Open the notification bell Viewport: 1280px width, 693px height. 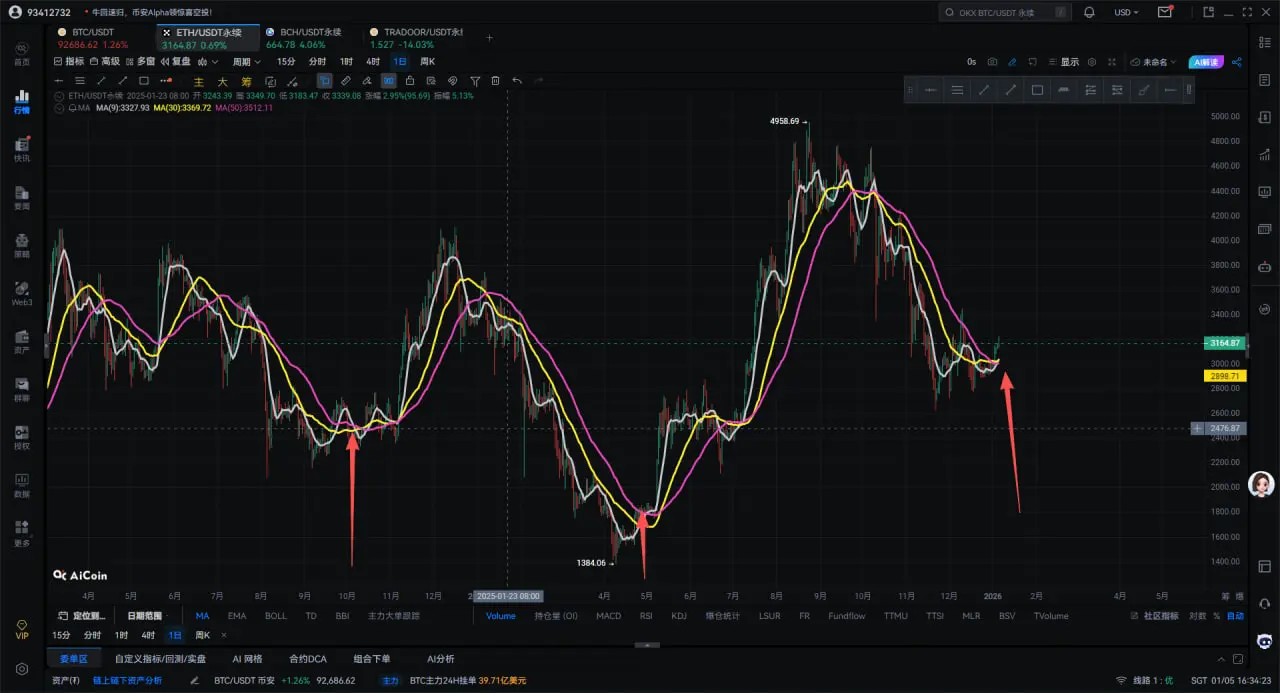1090,12
